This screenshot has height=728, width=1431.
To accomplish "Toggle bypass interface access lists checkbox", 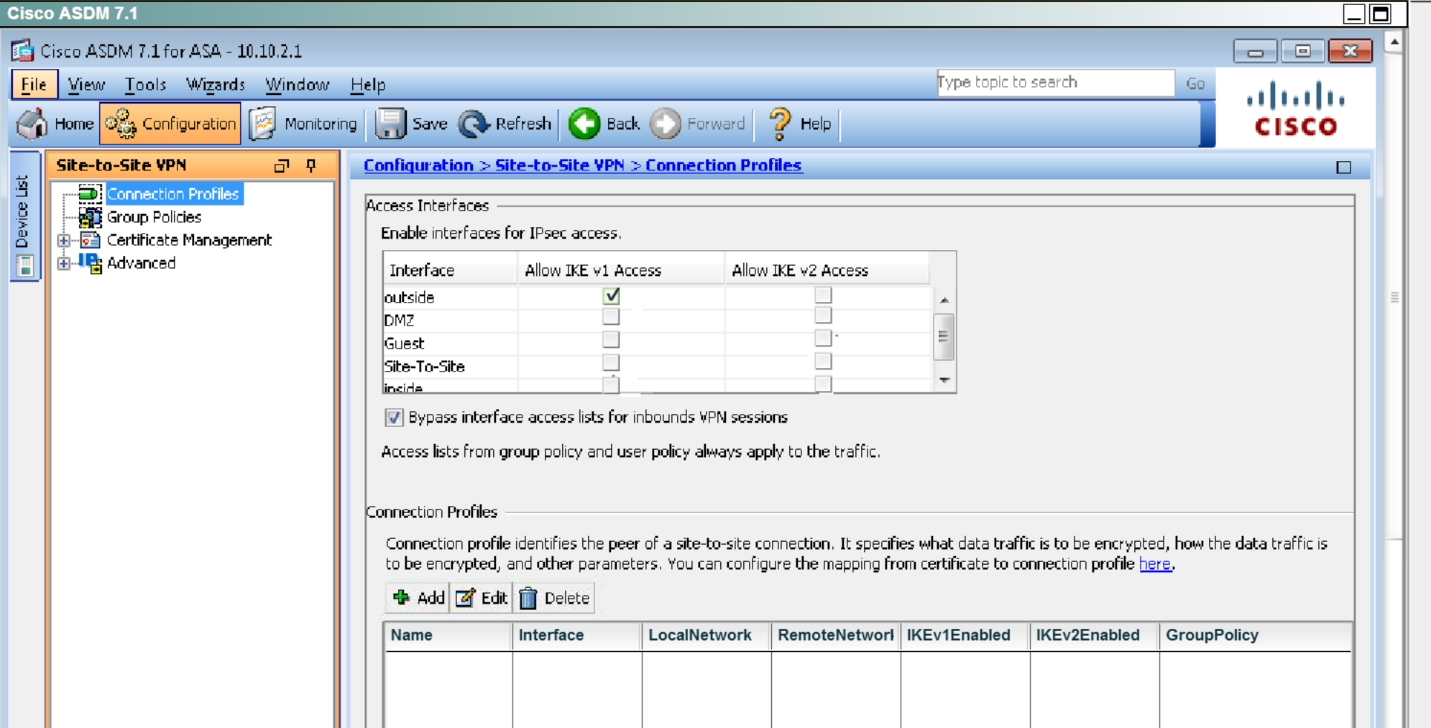I will tap(394, 417).
